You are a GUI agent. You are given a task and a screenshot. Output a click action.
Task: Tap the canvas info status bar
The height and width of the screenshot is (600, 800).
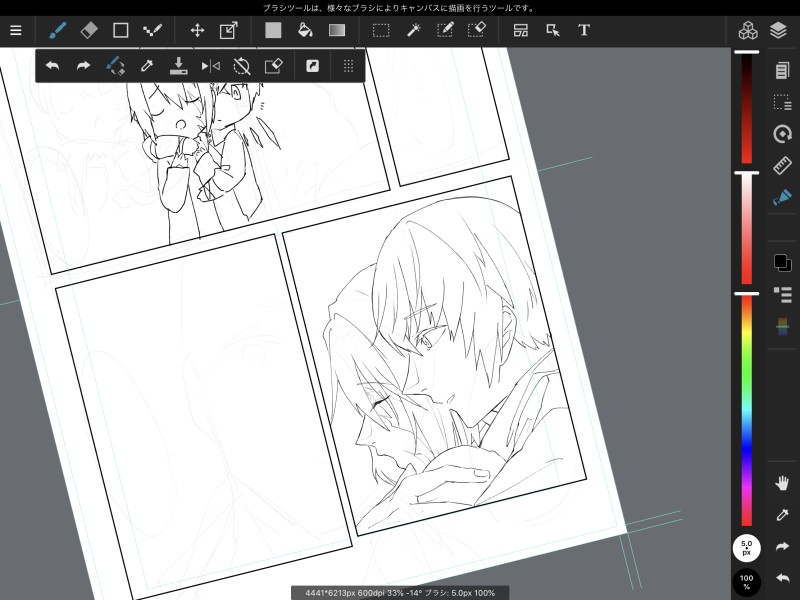pyautogui.click(x=400, y=593)
